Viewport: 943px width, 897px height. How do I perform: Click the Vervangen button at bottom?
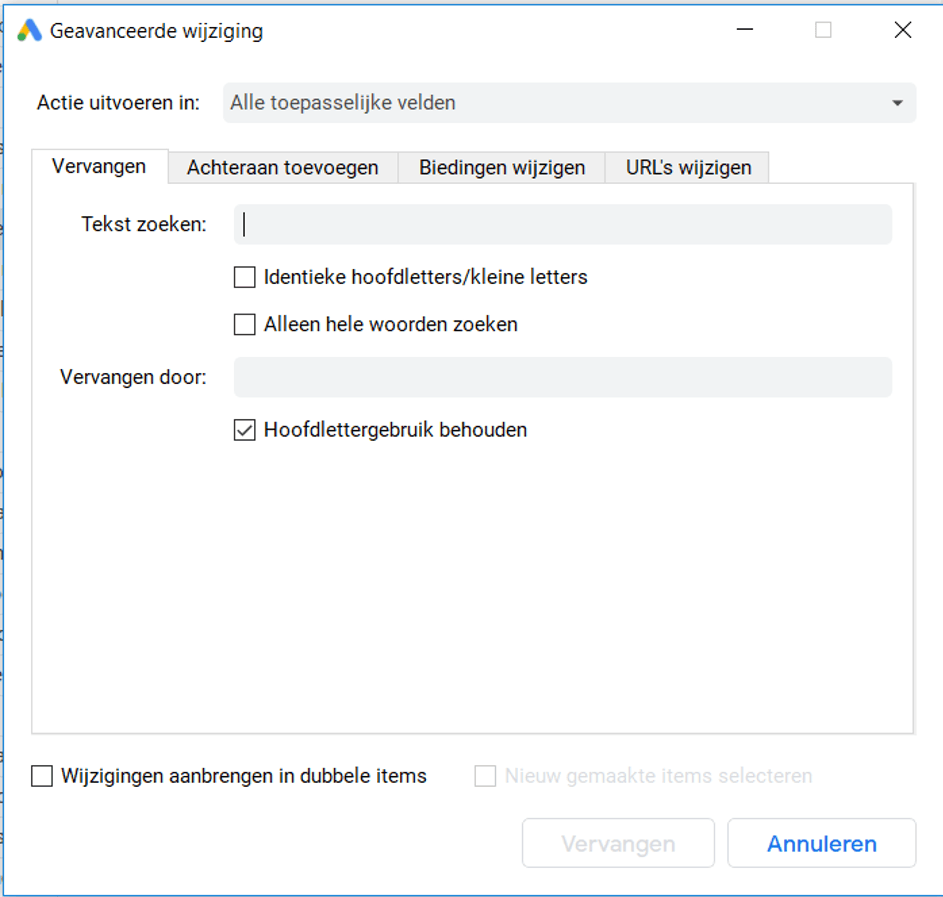click(x=618, y=843)
